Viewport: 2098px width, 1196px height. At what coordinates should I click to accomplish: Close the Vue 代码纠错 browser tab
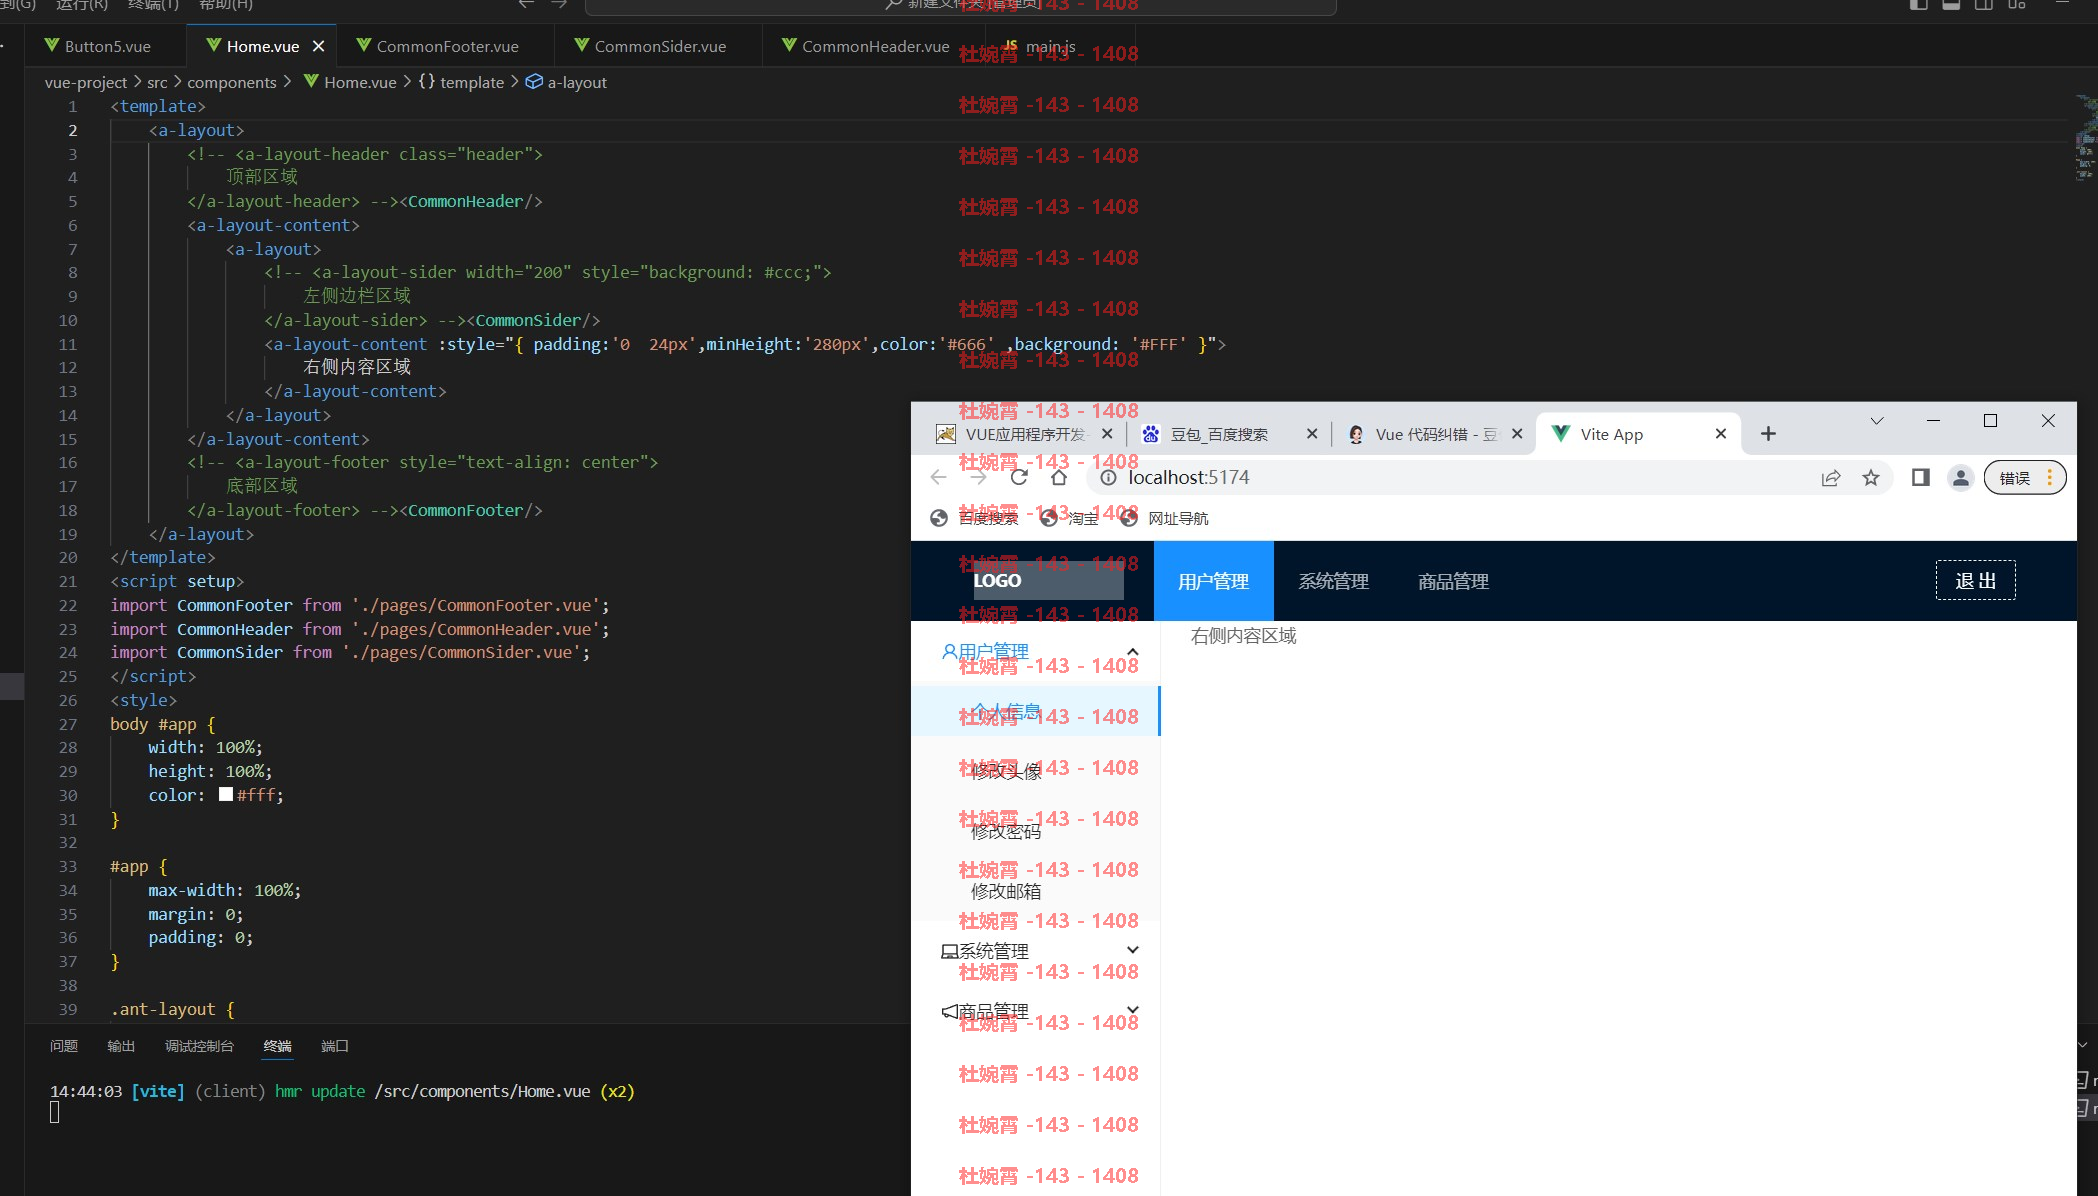coord(1517,433)
